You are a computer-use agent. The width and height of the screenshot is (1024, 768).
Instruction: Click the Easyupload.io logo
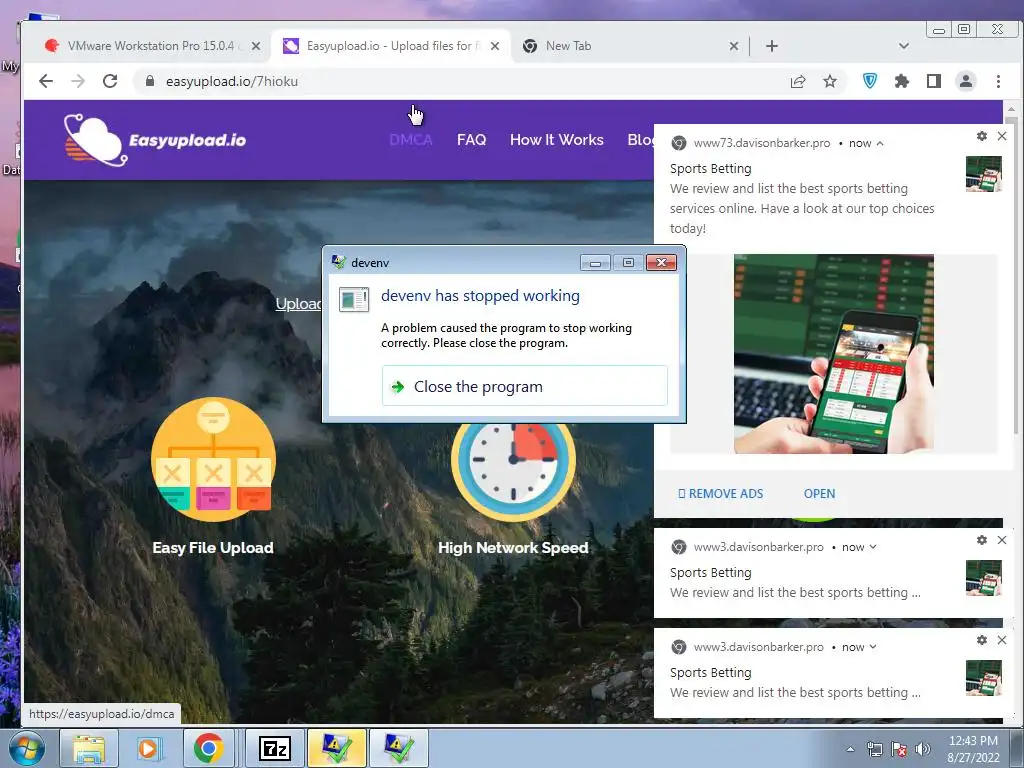point(155,140)
